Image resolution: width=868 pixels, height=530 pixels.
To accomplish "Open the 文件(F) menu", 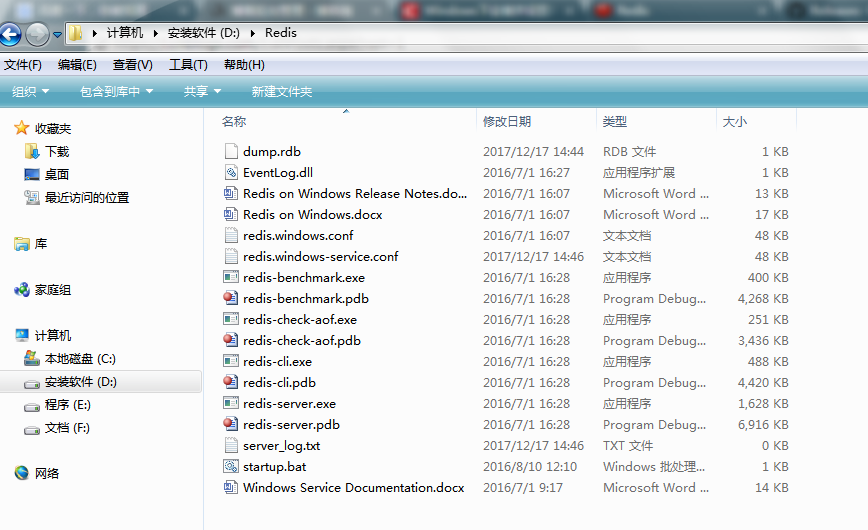I will [23, 65].
